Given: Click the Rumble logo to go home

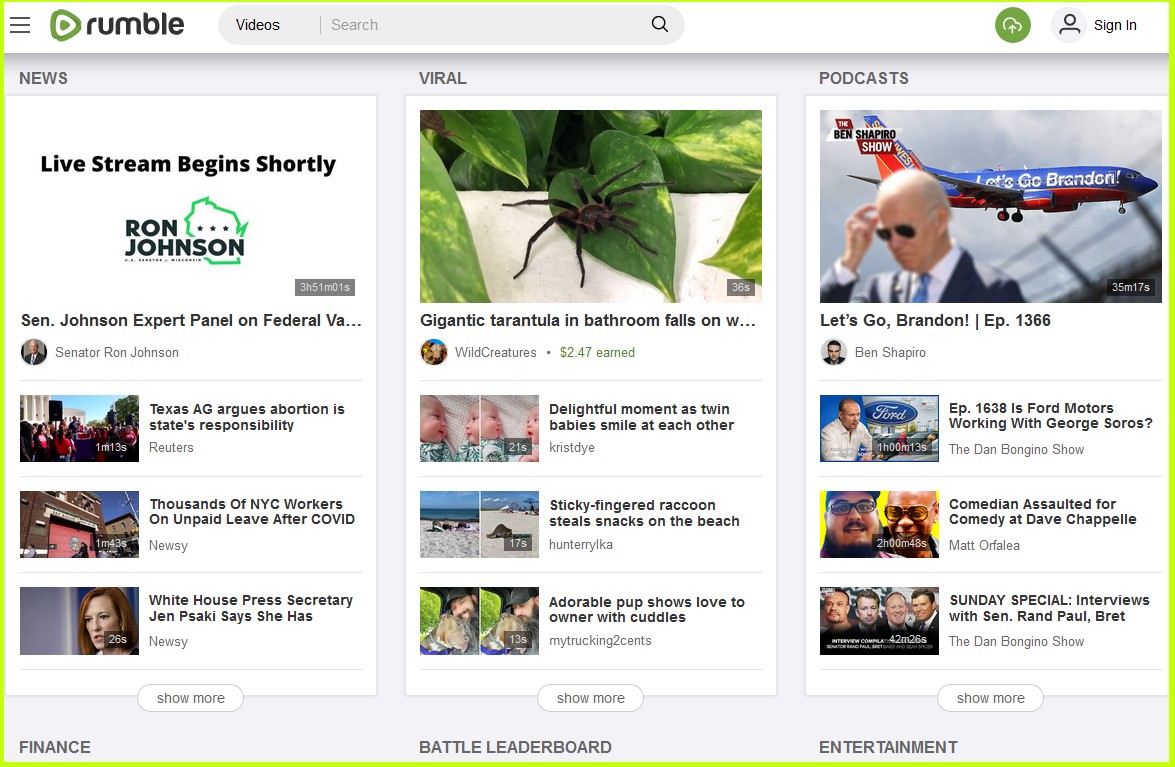Looking at the screenshot, I should [117, 25].
